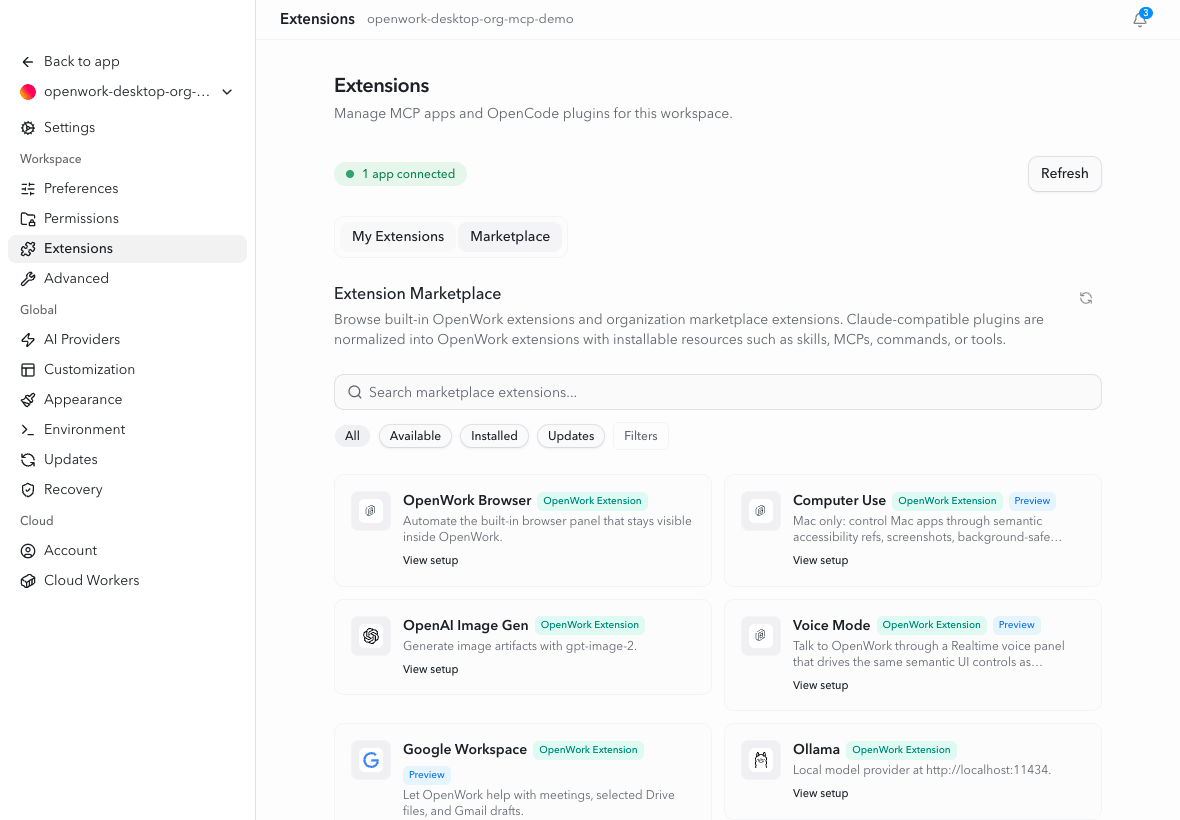Click the Refresh button
The image size is (1180, 820).
click(1065, 174)
